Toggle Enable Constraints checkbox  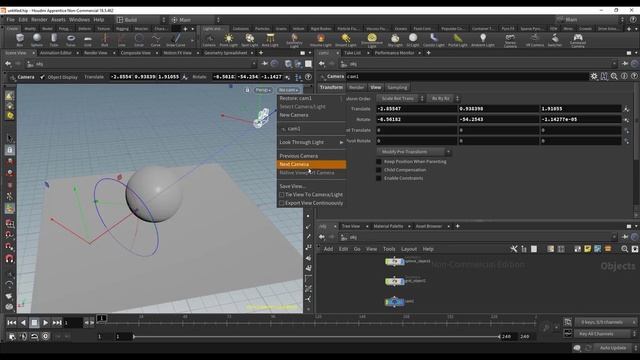click(378, 178)
